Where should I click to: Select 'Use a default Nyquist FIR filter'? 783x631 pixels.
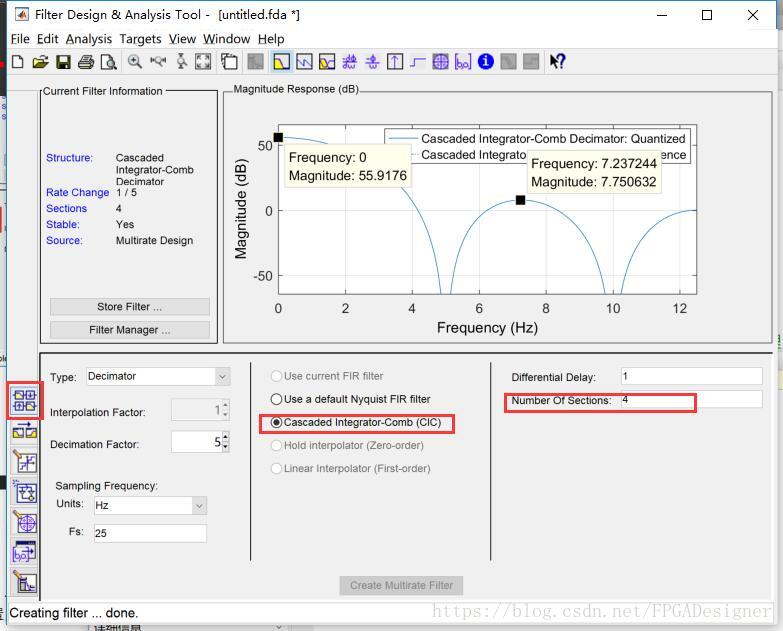coord(351,399)
